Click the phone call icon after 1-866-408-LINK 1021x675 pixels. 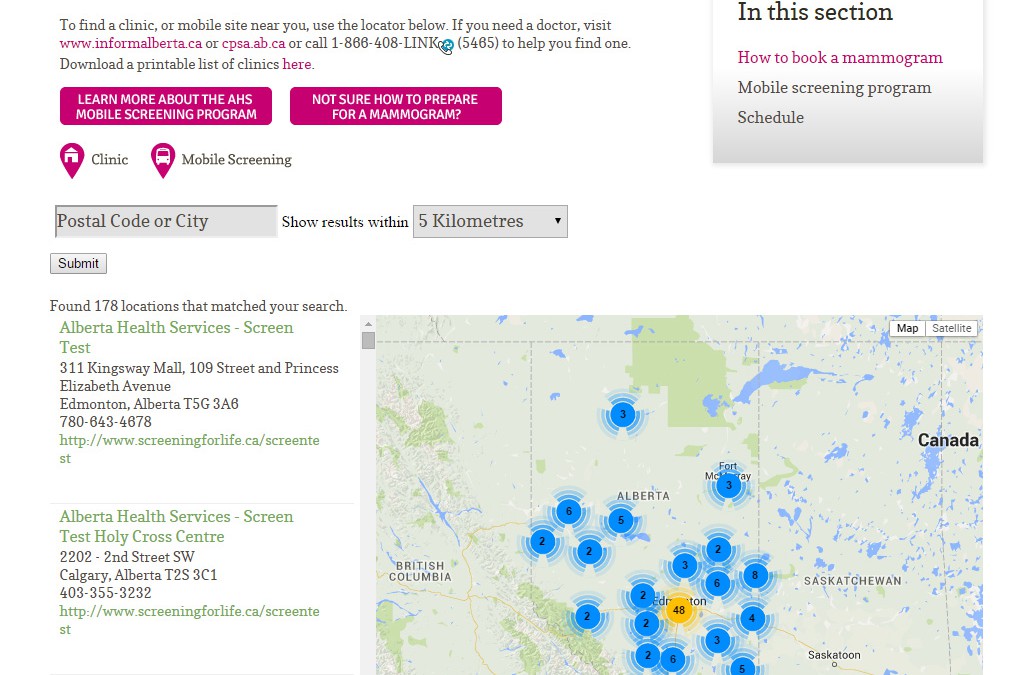[446, 46]
